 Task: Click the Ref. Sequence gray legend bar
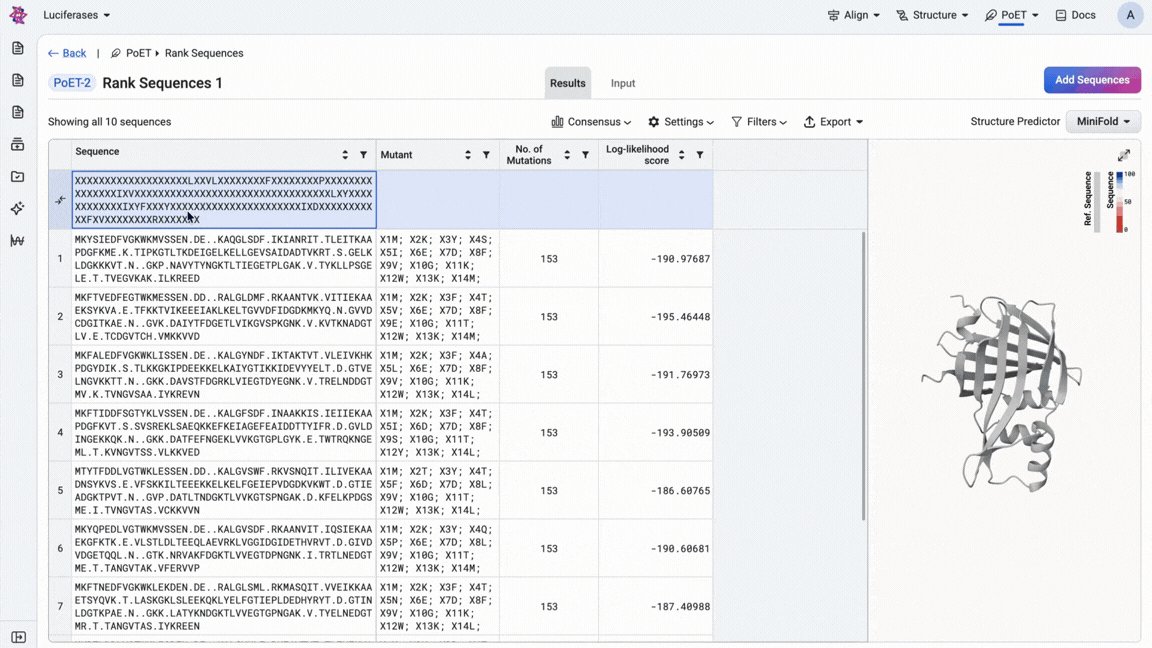tap(1097, 203)
